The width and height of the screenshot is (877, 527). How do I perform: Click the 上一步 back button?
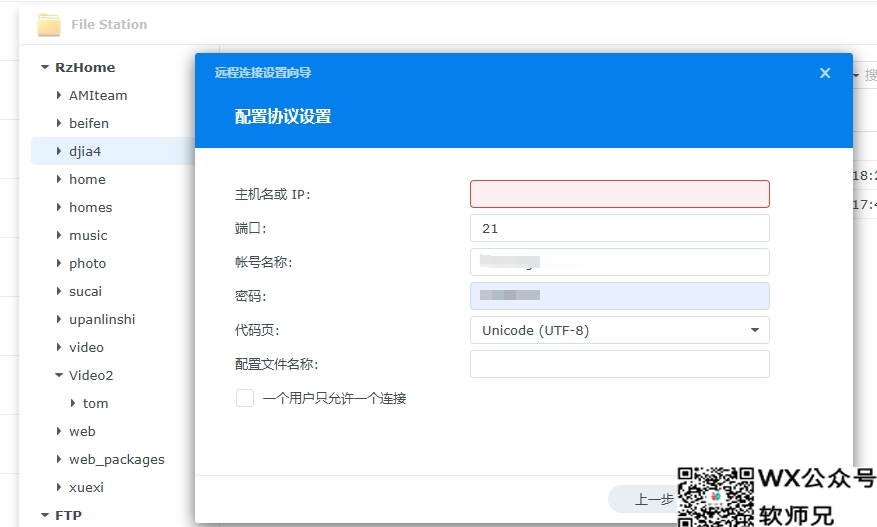[643, 499]
